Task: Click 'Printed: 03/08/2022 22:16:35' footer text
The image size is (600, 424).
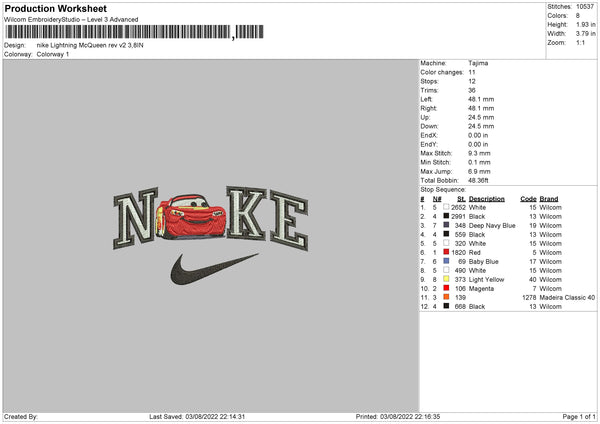Action: tap(398, 416)
